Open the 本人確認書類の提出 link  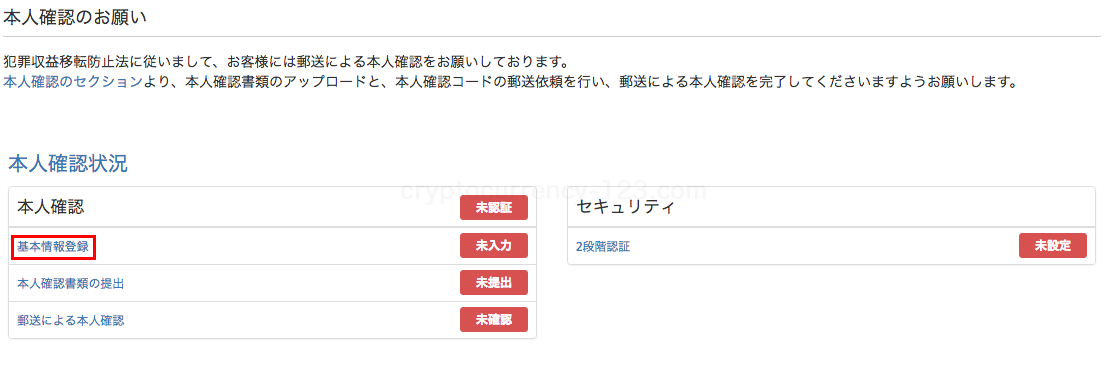(x=71, y=283)
